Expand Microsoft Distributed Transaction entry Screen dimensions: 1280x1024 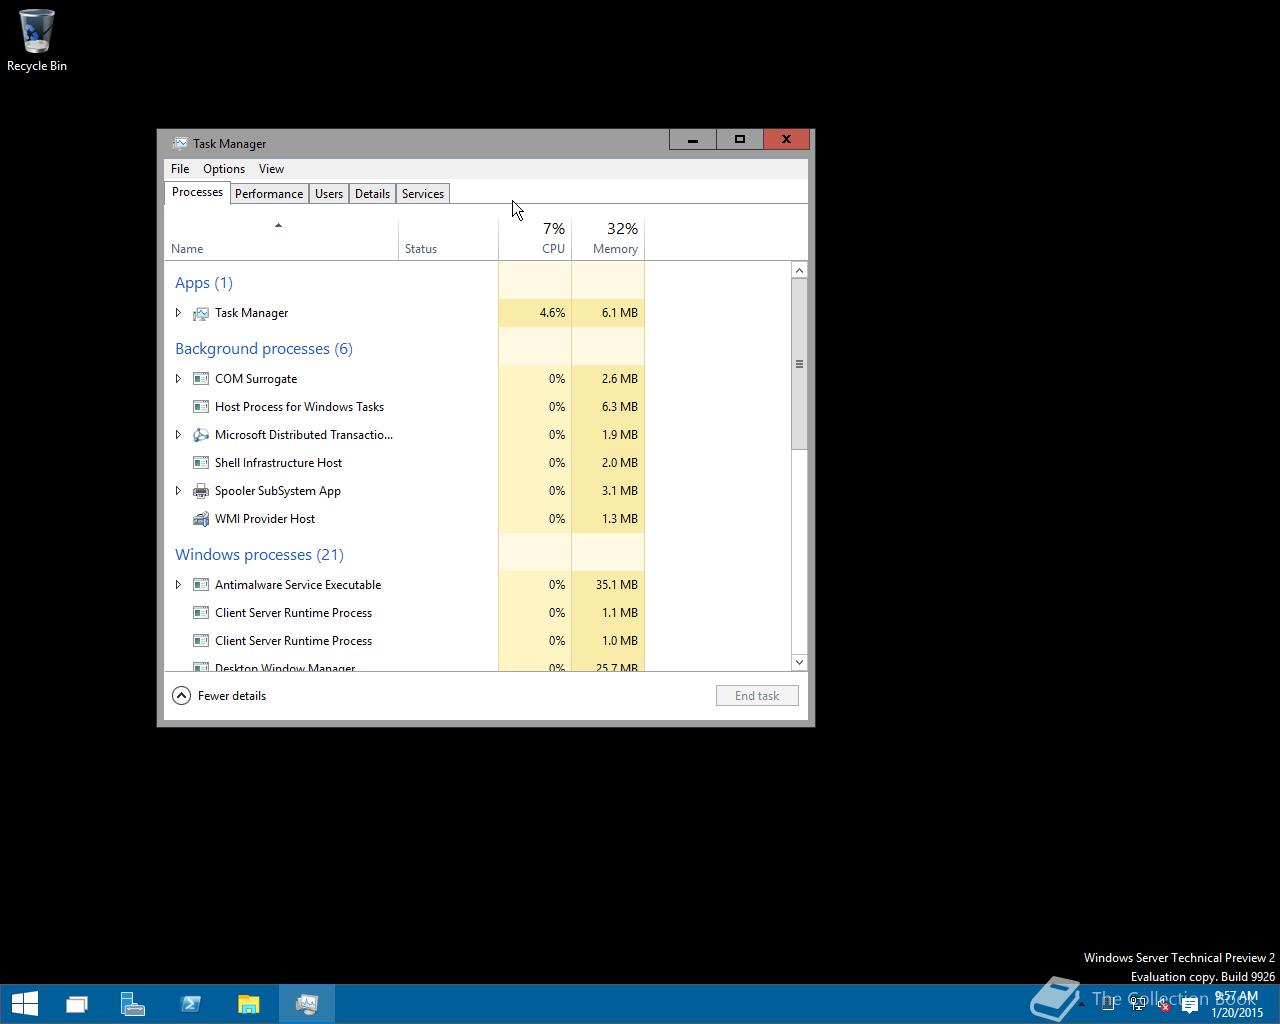click(178, 435)
